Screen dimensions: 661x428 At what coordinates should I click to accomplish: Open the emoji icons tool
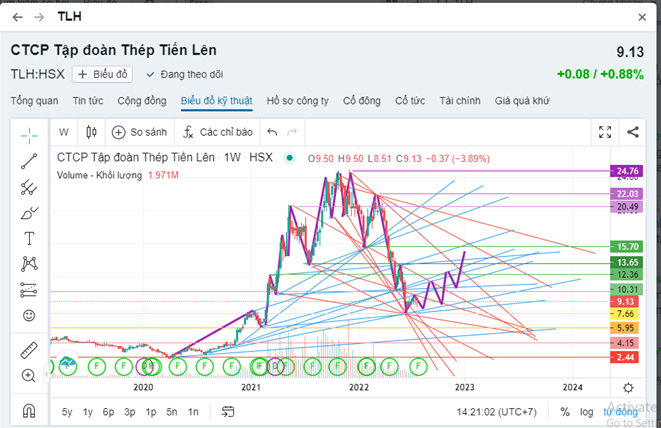click(x=29, y=315)
